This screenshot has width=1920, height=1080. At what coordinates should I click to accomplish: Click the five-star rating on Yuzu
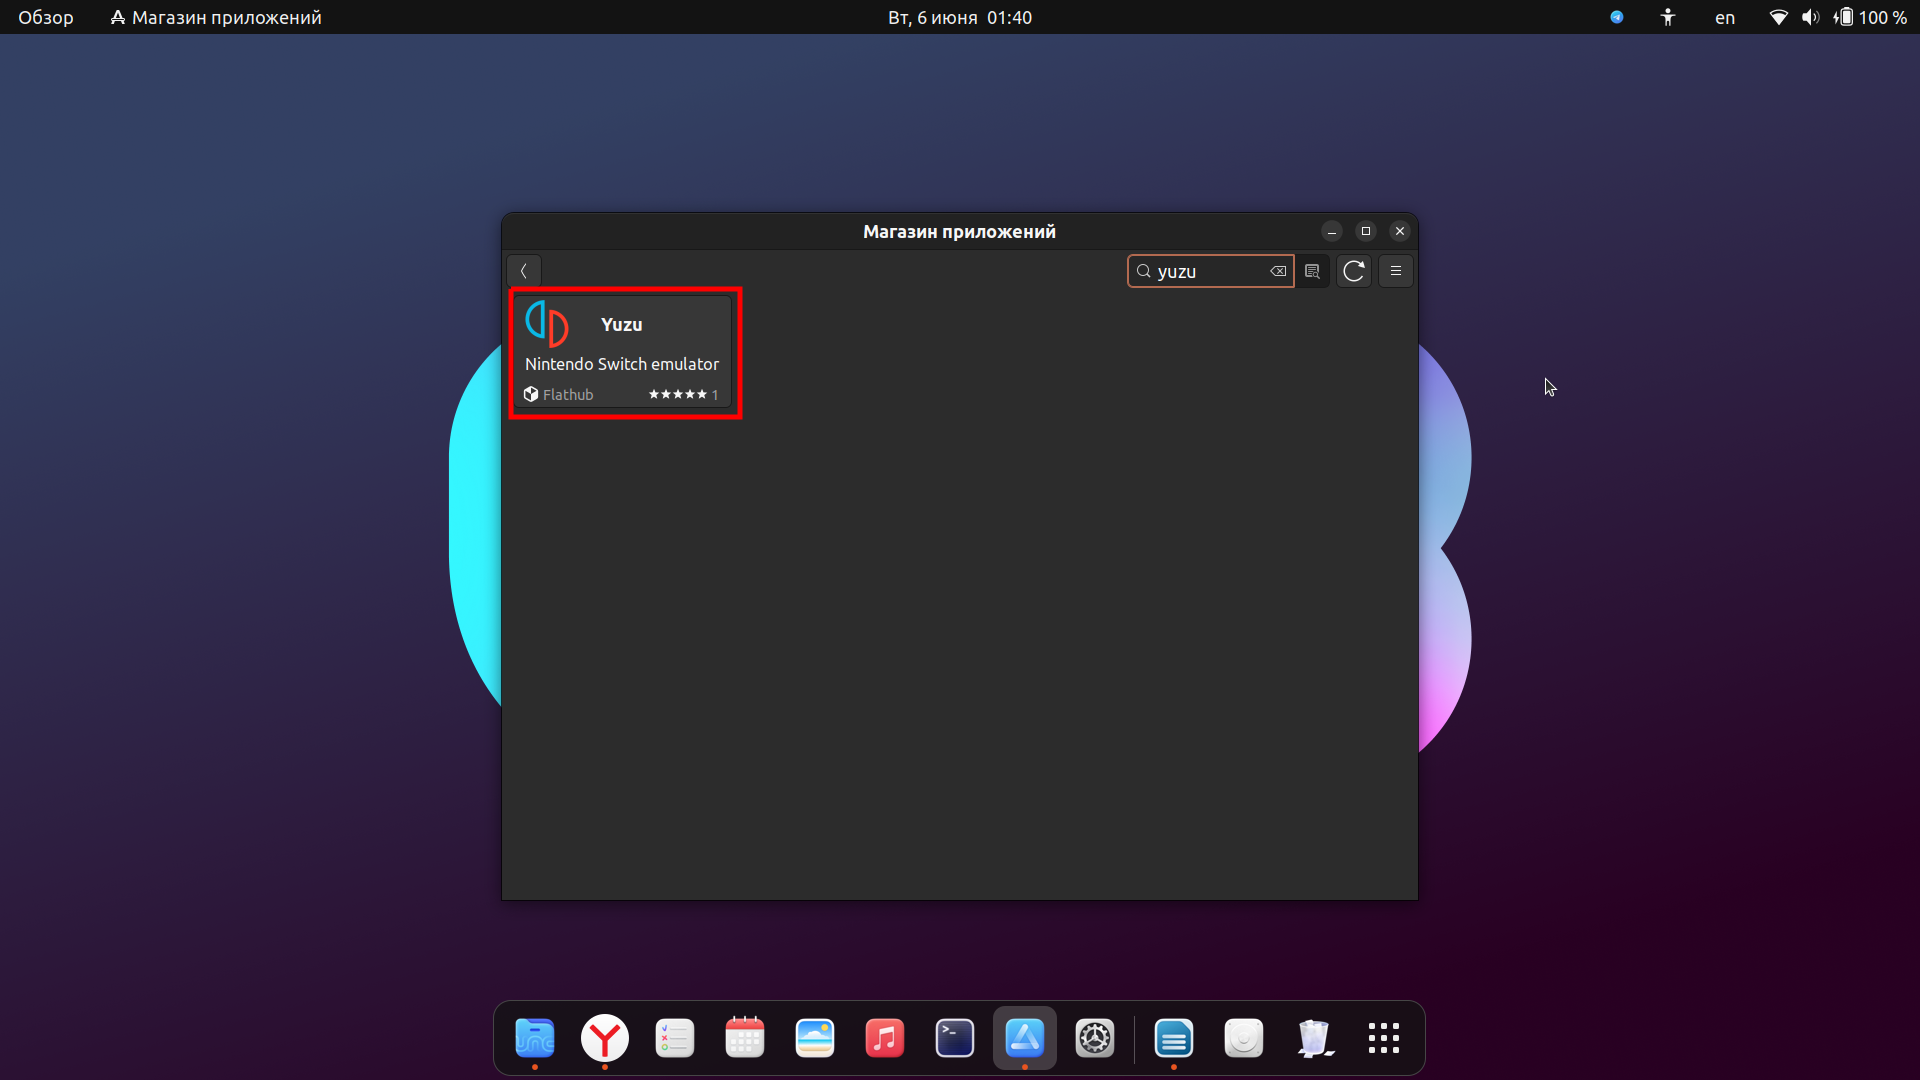tap(677, 395)
